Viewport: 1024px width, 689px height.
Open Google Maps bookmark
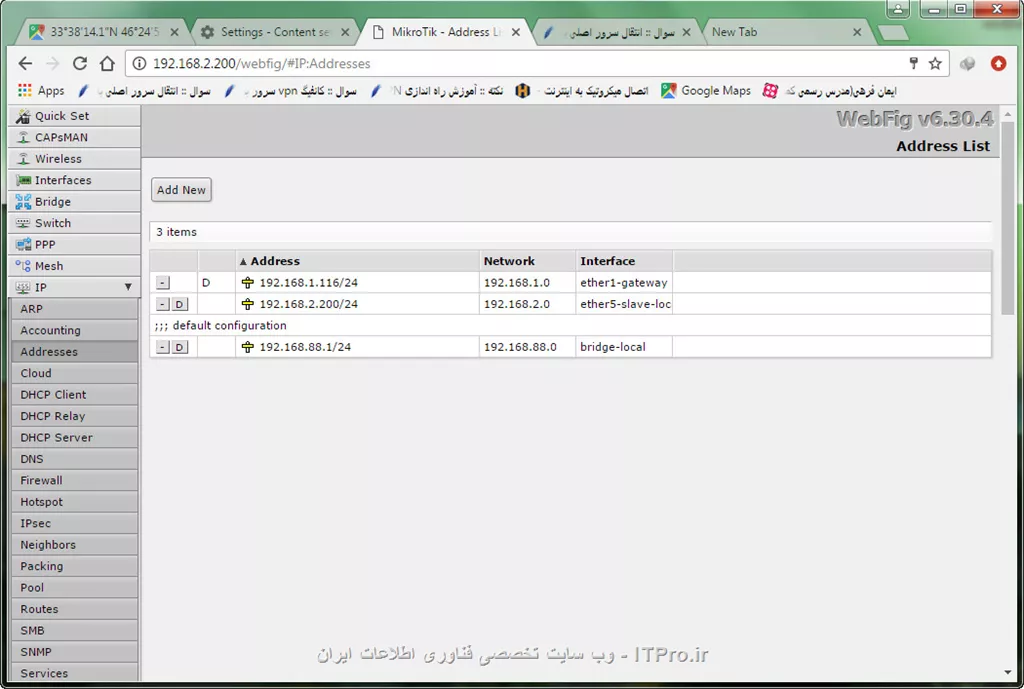pos(705,91)
